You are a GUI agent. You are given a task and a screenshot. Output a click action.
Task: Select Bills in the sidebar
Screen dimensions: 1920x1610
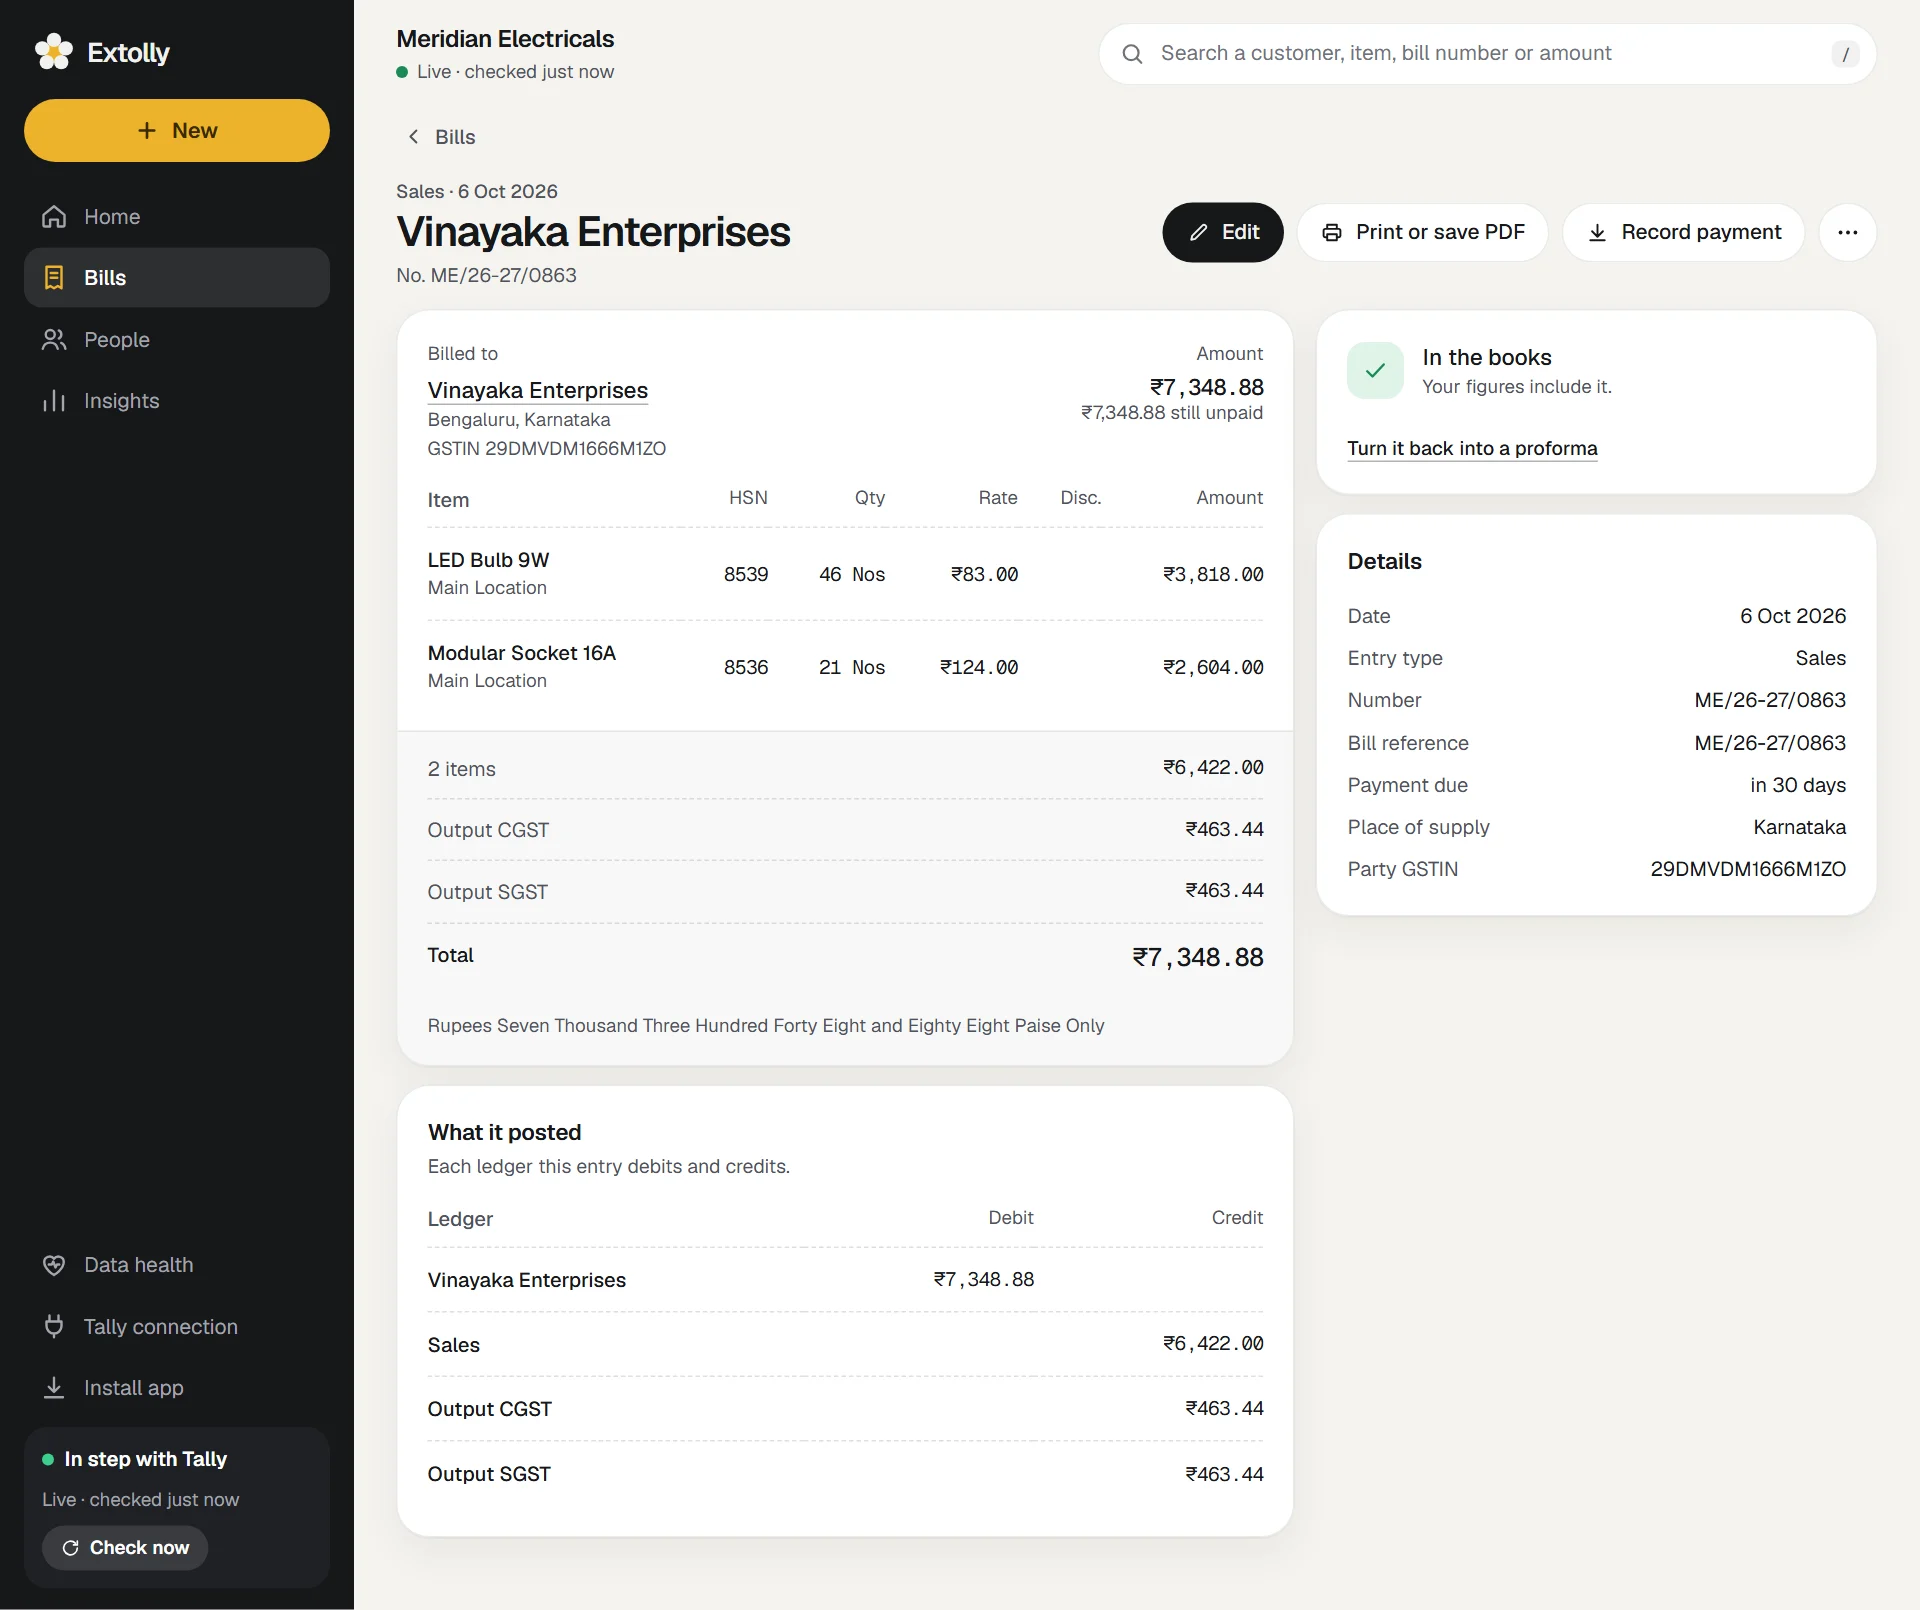177,278
